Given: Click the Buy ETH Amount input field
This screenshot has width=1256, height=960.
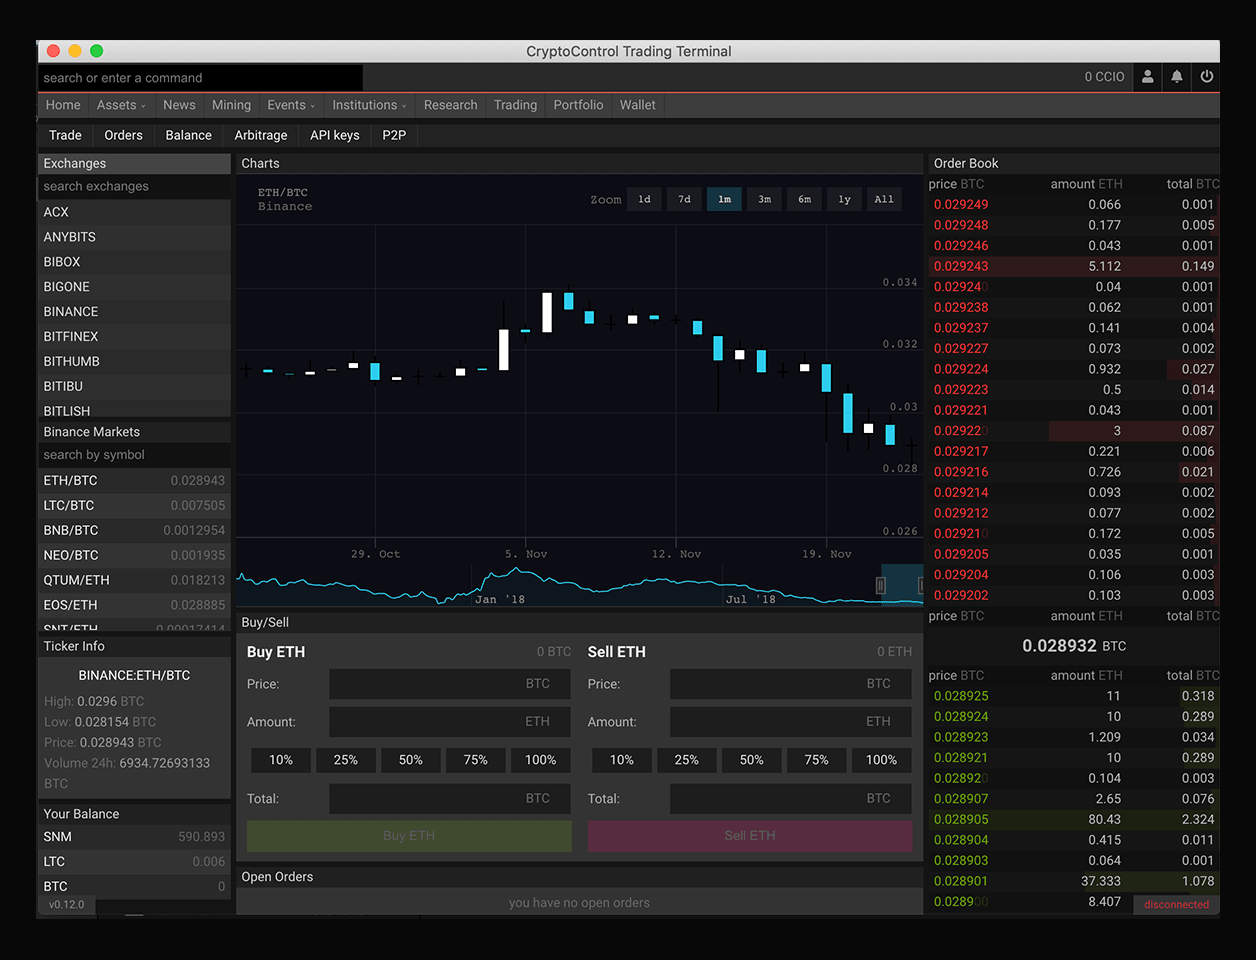Looking at the screenshot, I should [x=450, y=722].
